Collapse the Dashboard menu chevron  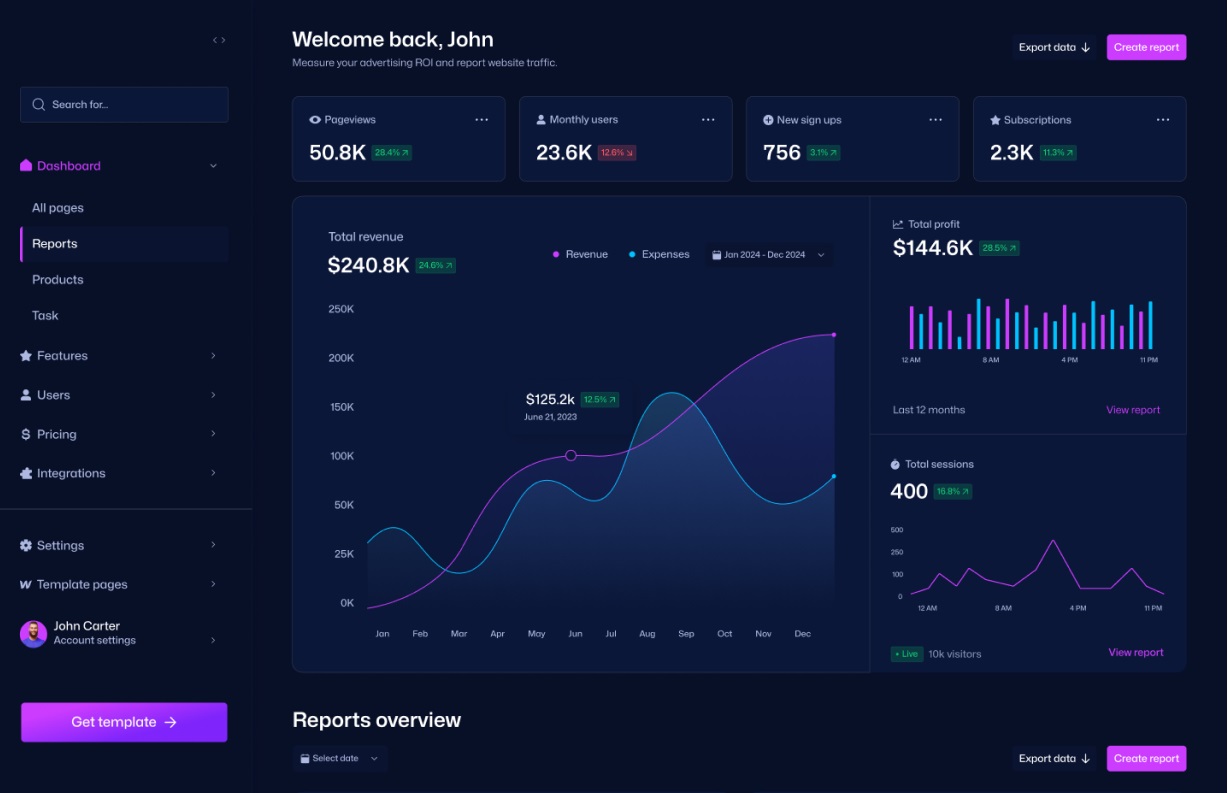tap(213, 165)
